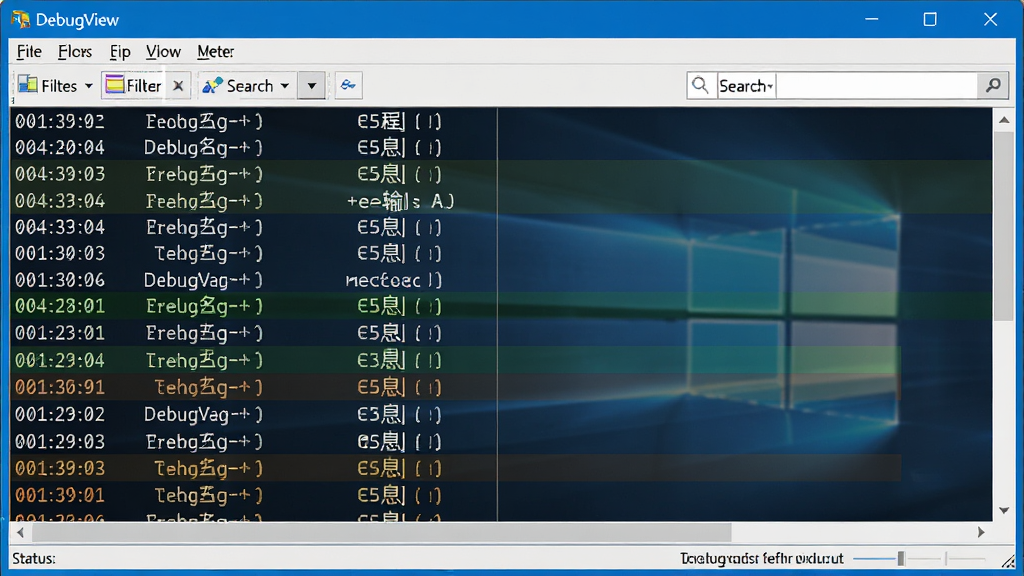
Task: Remove the Filter with the X icon
Action: pos(178,86)
